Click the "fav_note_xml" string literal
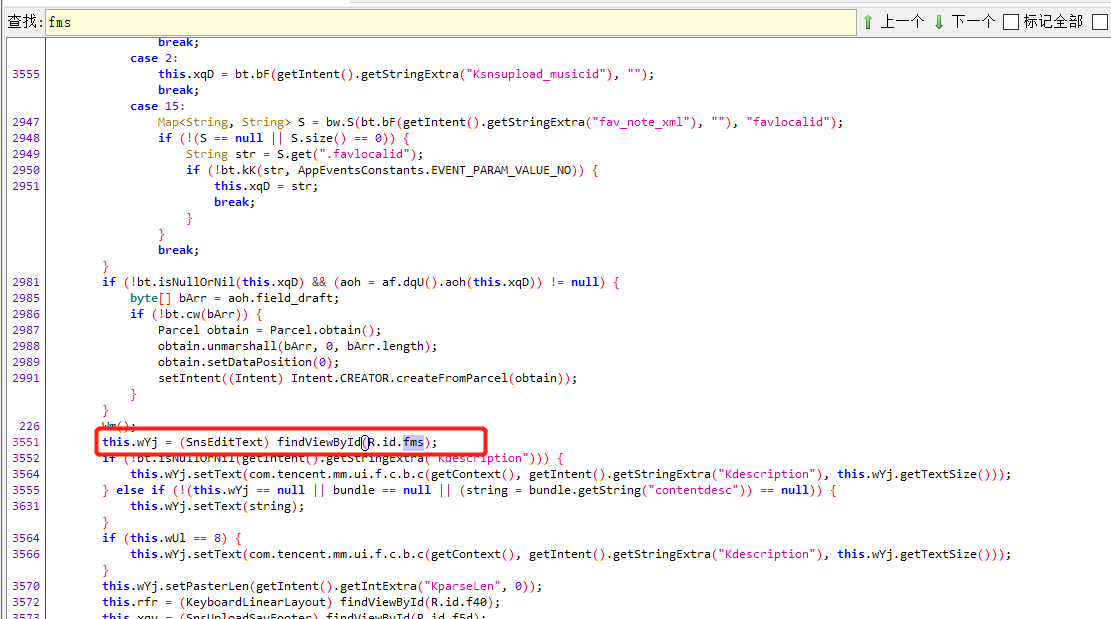The image size is (1111, 619). [642, 122]
